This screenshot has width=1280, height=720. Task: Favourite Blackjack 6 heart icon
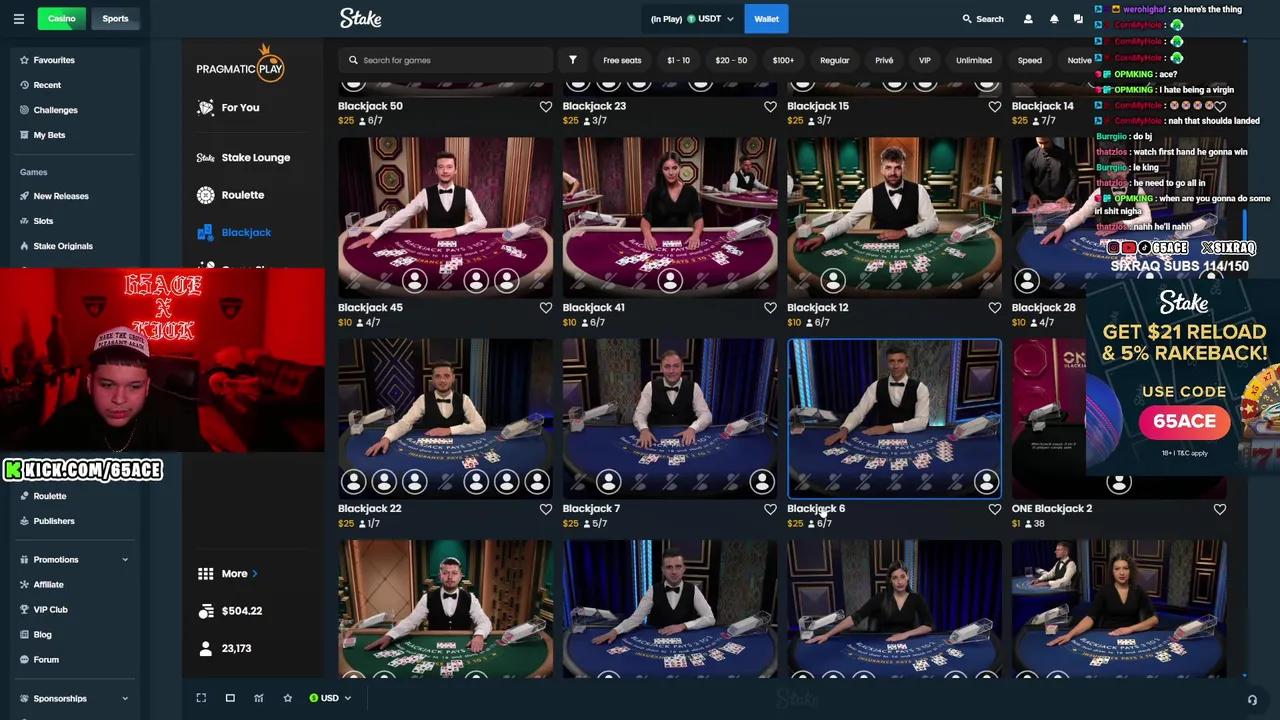[995, 509]
